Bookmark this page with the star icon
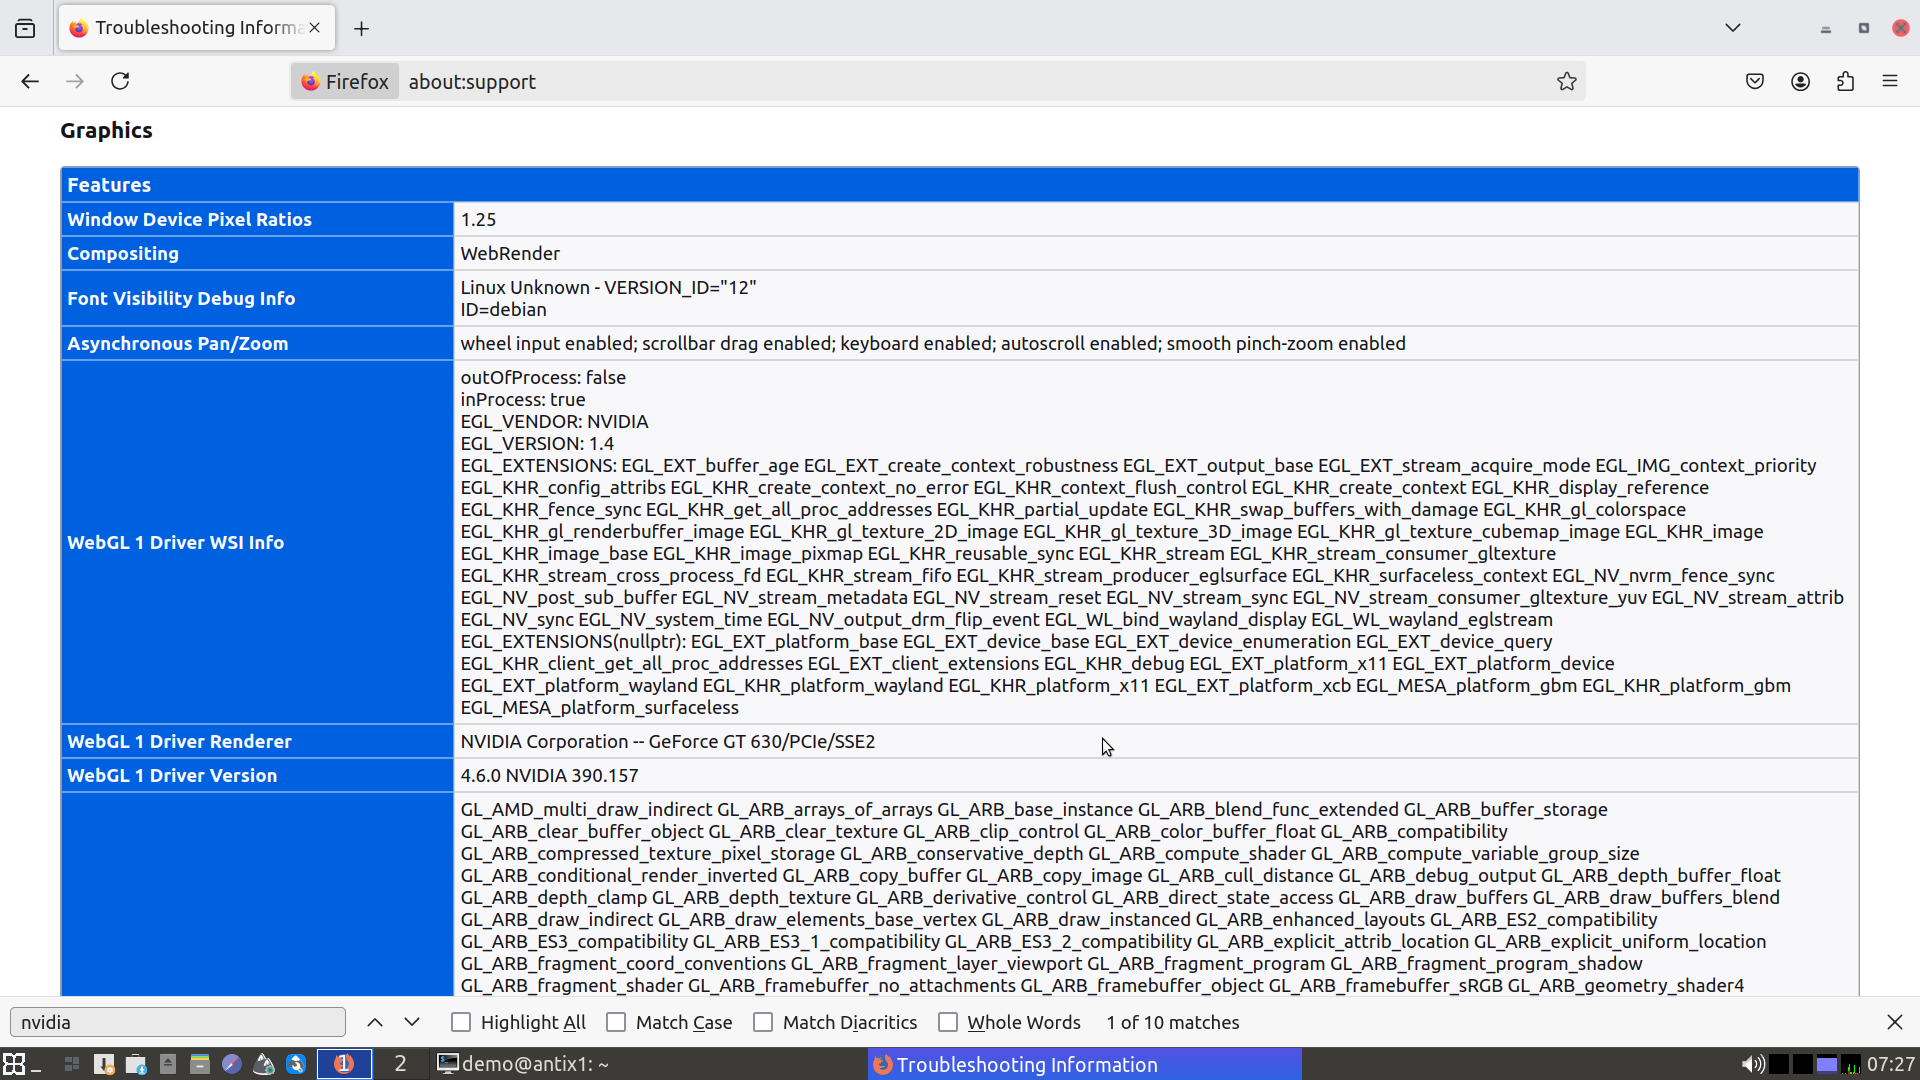 (x=1567, y=81)
